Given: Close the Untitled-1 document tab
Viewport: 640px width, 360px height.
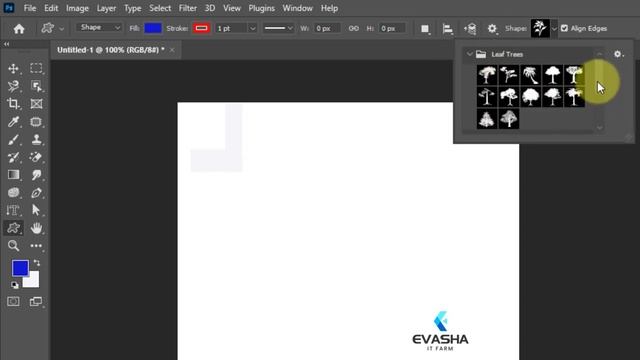Looking at the screenshot, I should (x=172, y=50).
